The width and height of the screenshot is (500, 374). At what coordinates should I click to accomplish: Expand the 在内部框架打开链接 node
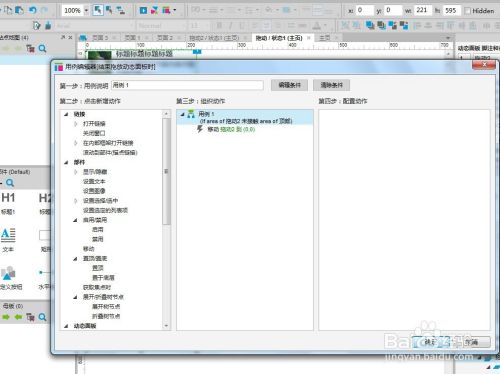click(76, 143)
